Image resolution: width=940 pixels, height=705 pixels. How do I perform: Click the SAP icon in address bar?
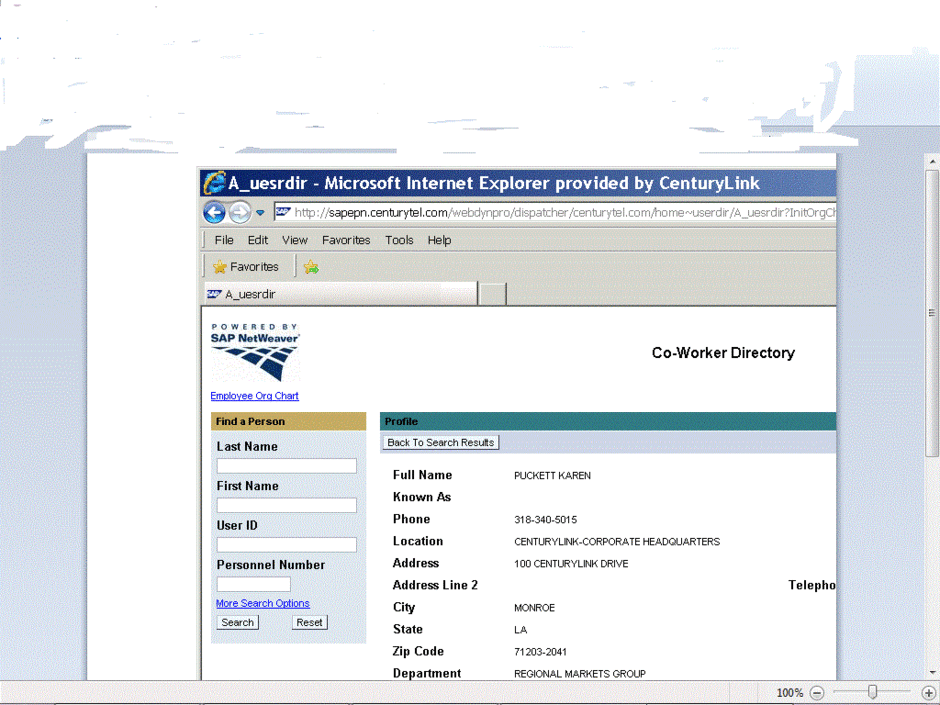[x=284, y=212]
